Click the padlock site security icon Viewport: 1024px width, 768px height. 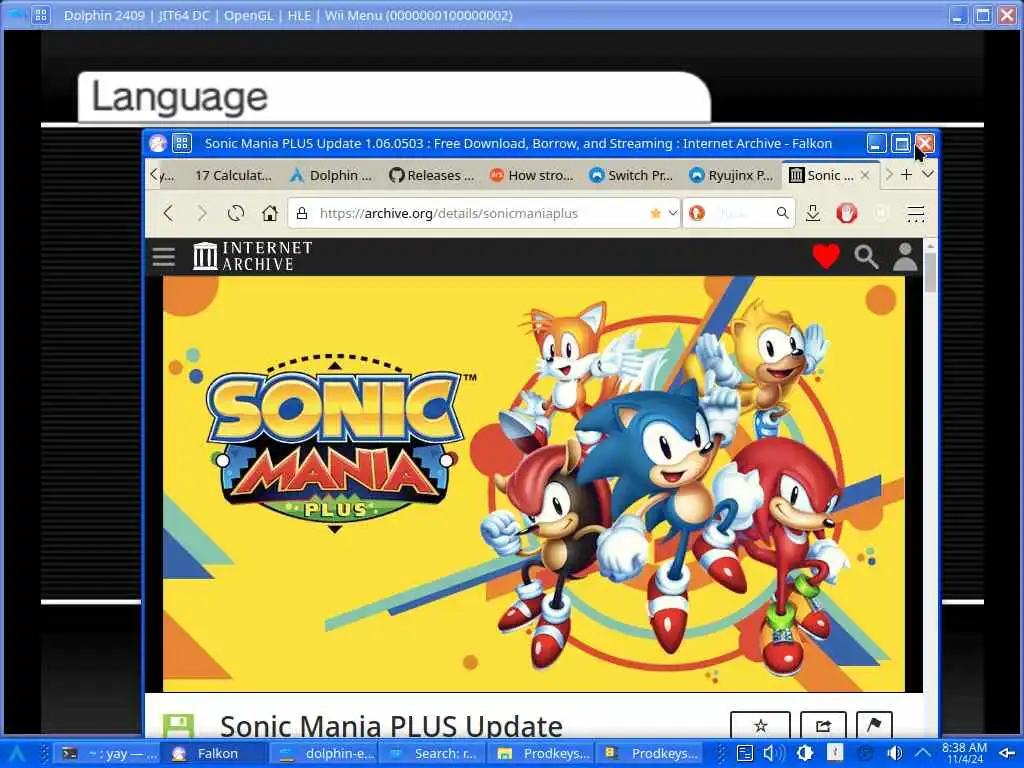click(302, 213)
